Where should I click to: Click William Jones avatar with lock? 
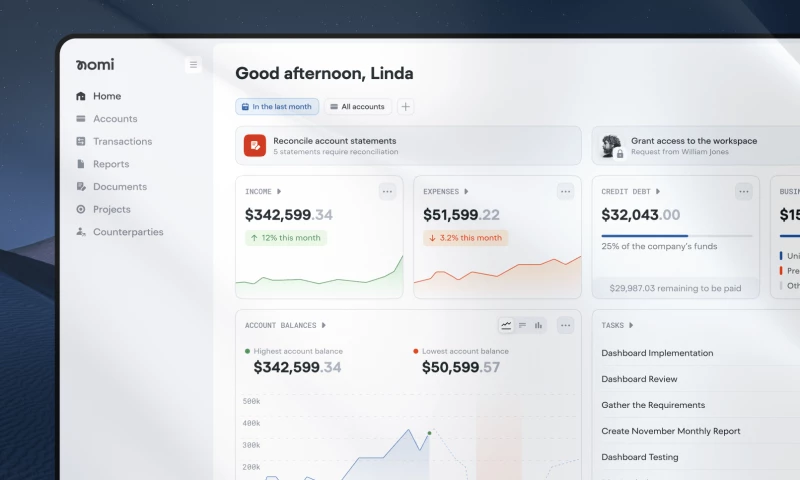(612, 146)
